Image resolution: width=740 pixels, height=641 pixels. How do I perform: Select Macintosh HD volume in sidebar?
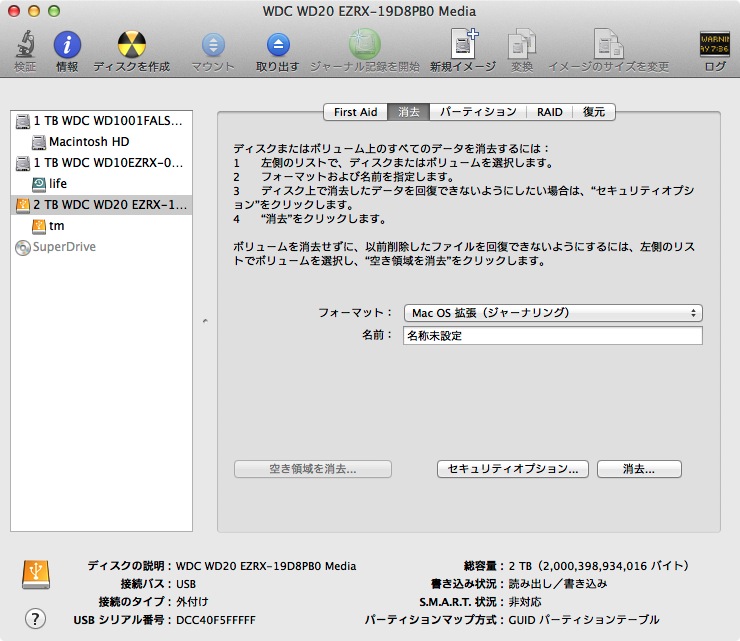[88, 142]
